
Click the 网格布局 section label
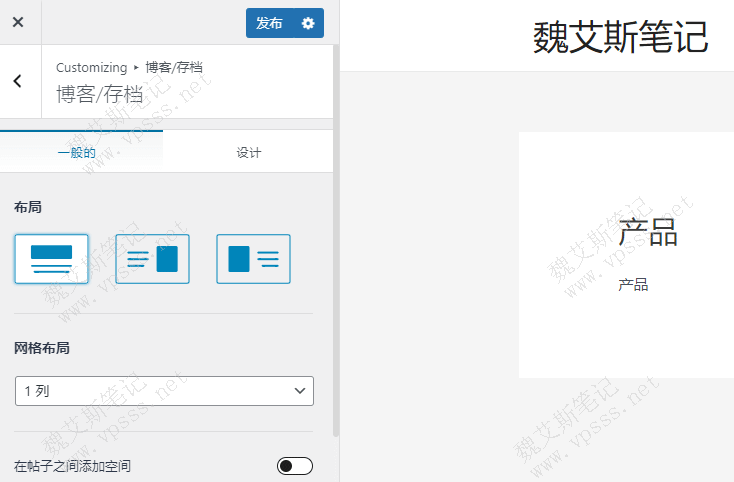click(42, 348)
